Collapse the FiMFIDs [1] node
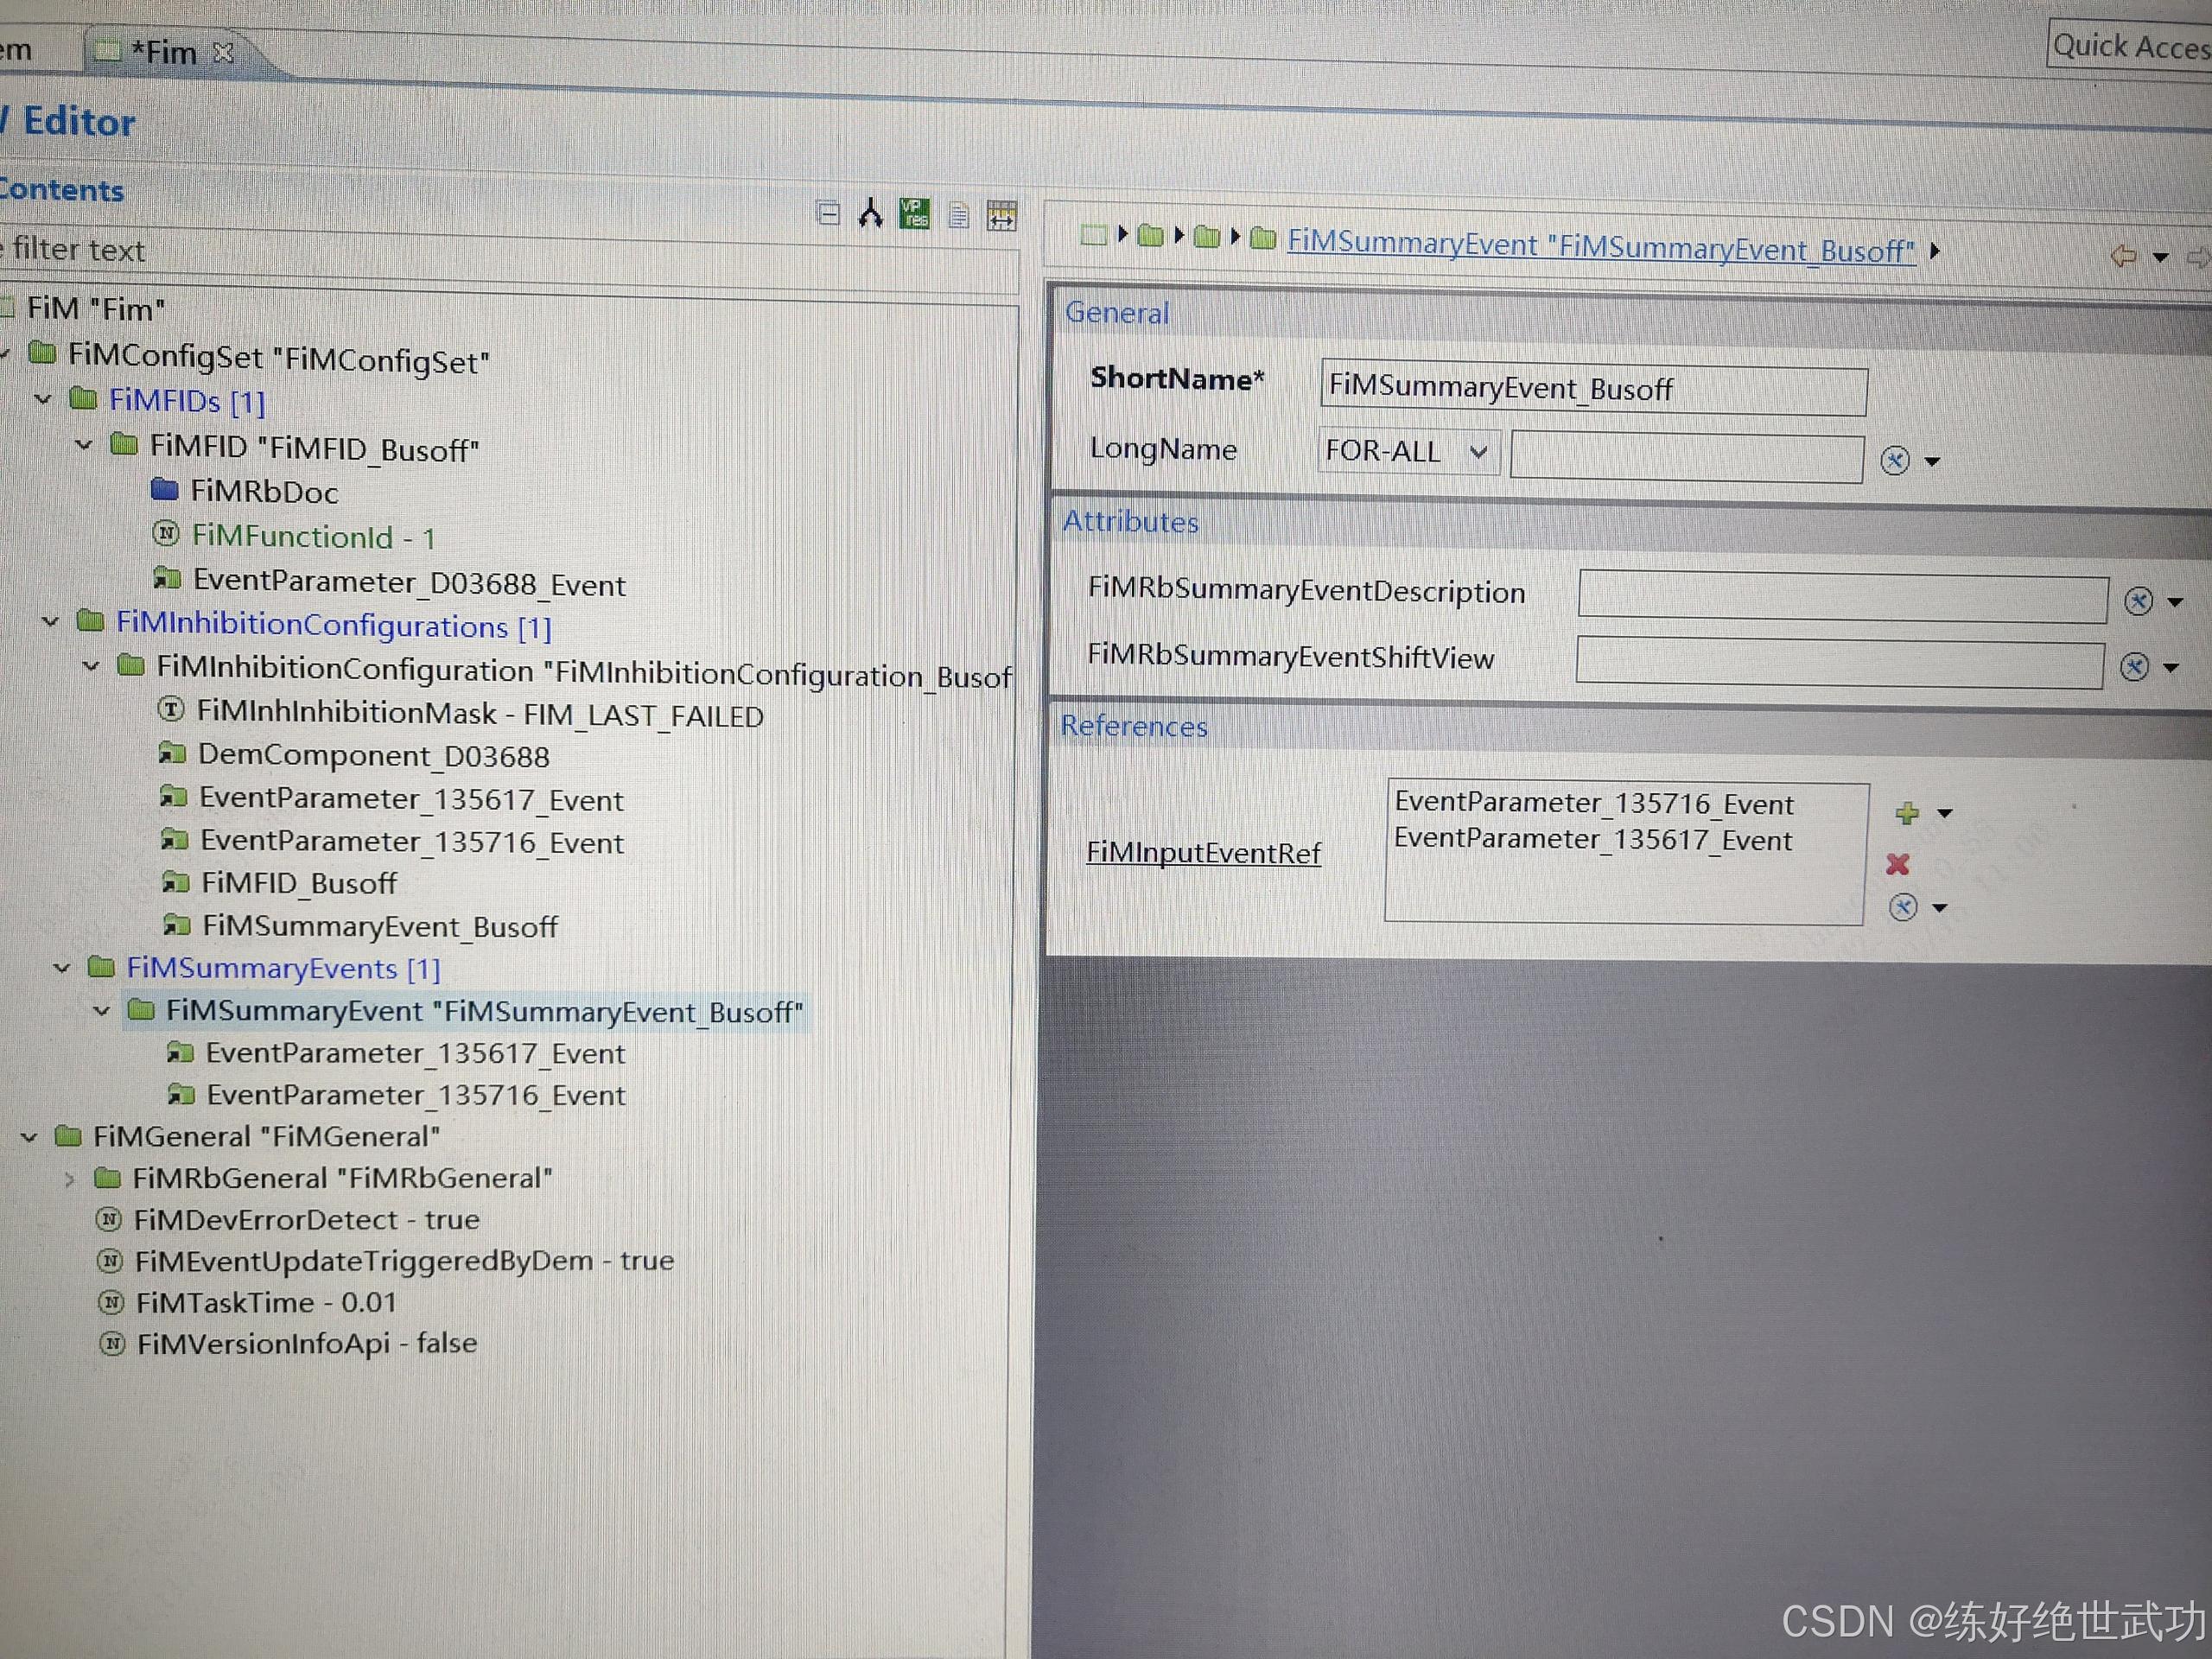2212x1659 pixels. pos(43,400)
